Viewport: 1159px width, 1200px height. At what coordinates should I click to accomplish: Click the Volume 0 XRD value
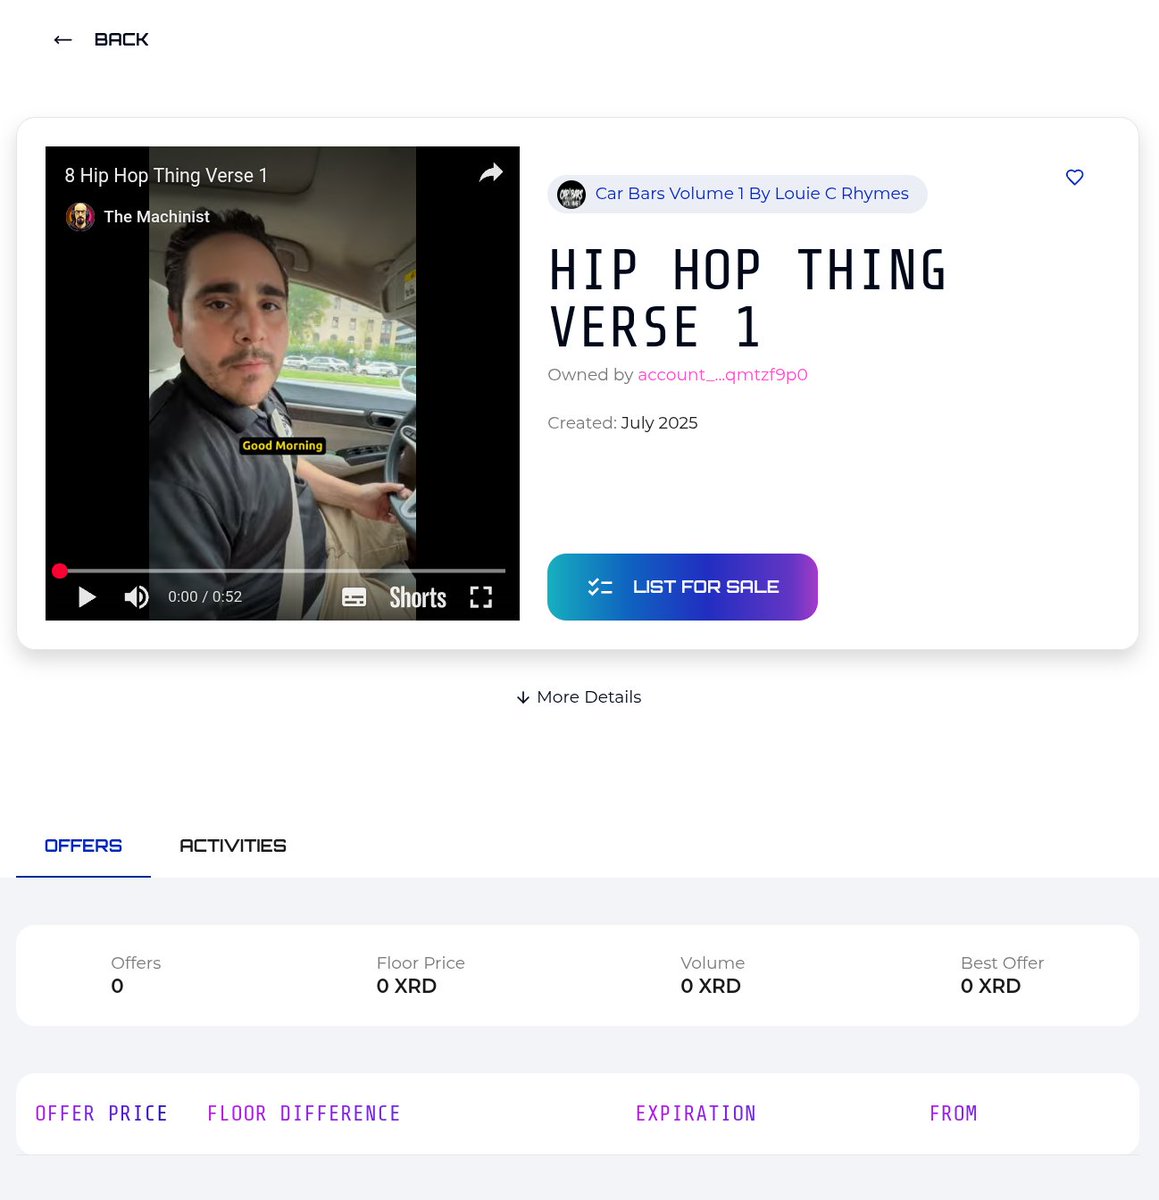pyautogui.click(x=710, y=986)
